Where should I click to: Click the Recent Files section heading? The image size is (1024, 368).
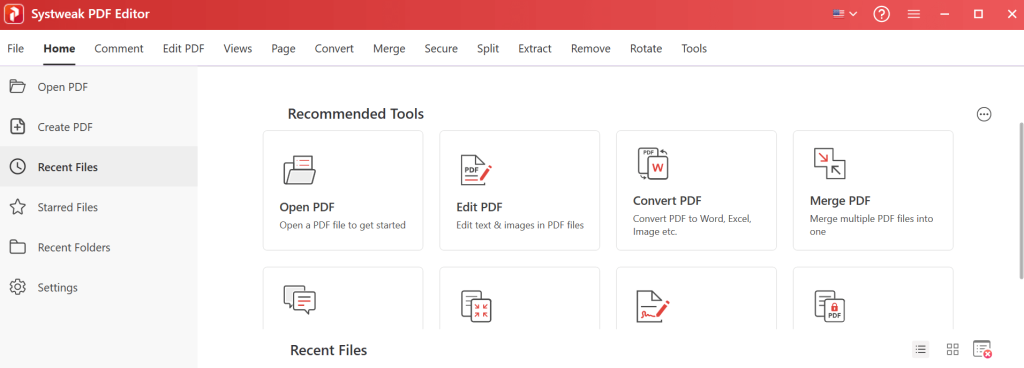(x=328, y=350)
